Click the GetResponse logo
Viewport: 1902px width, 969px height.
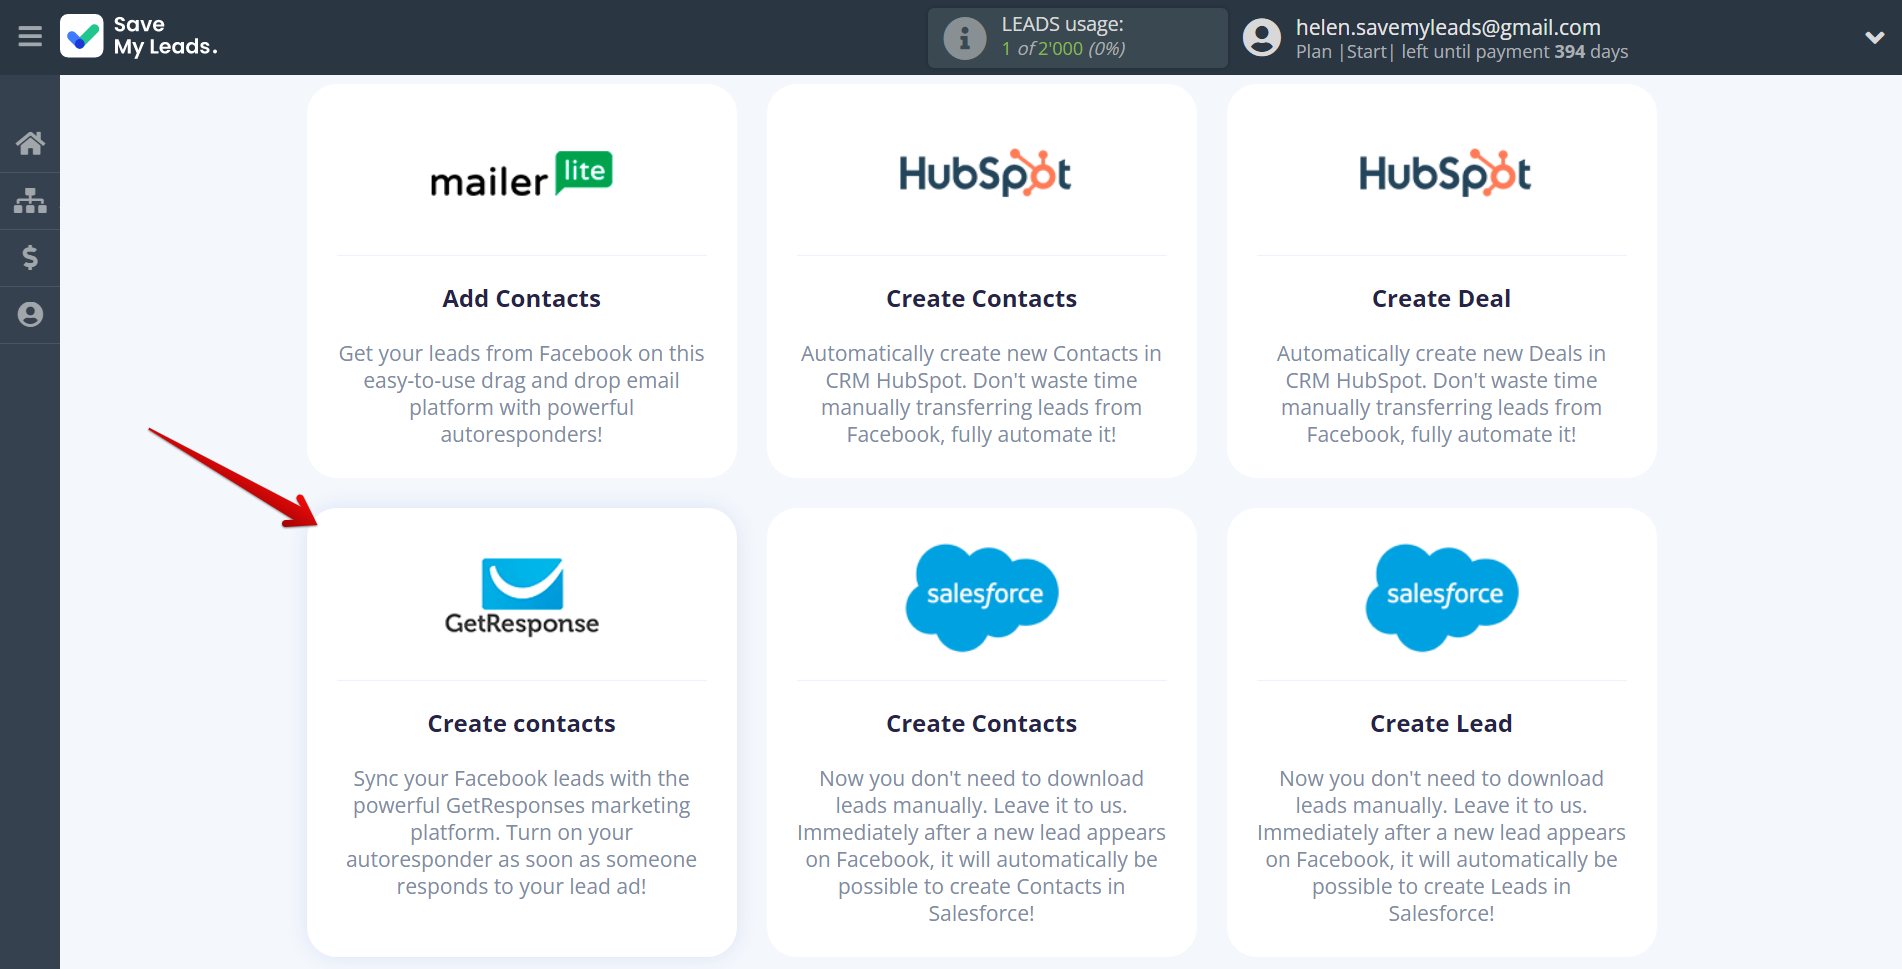pyautogui.click(x=522, y=597)
